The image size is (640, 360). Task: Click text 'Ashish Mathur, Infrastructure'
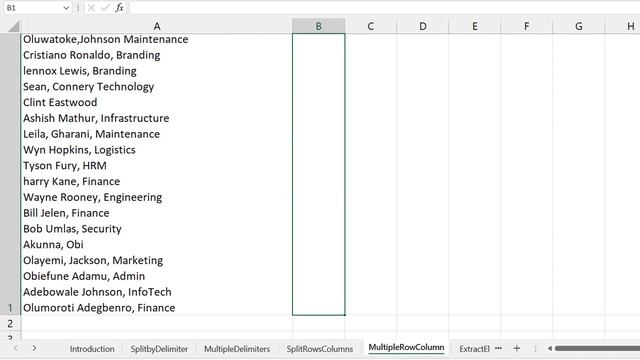click(96, 118)
